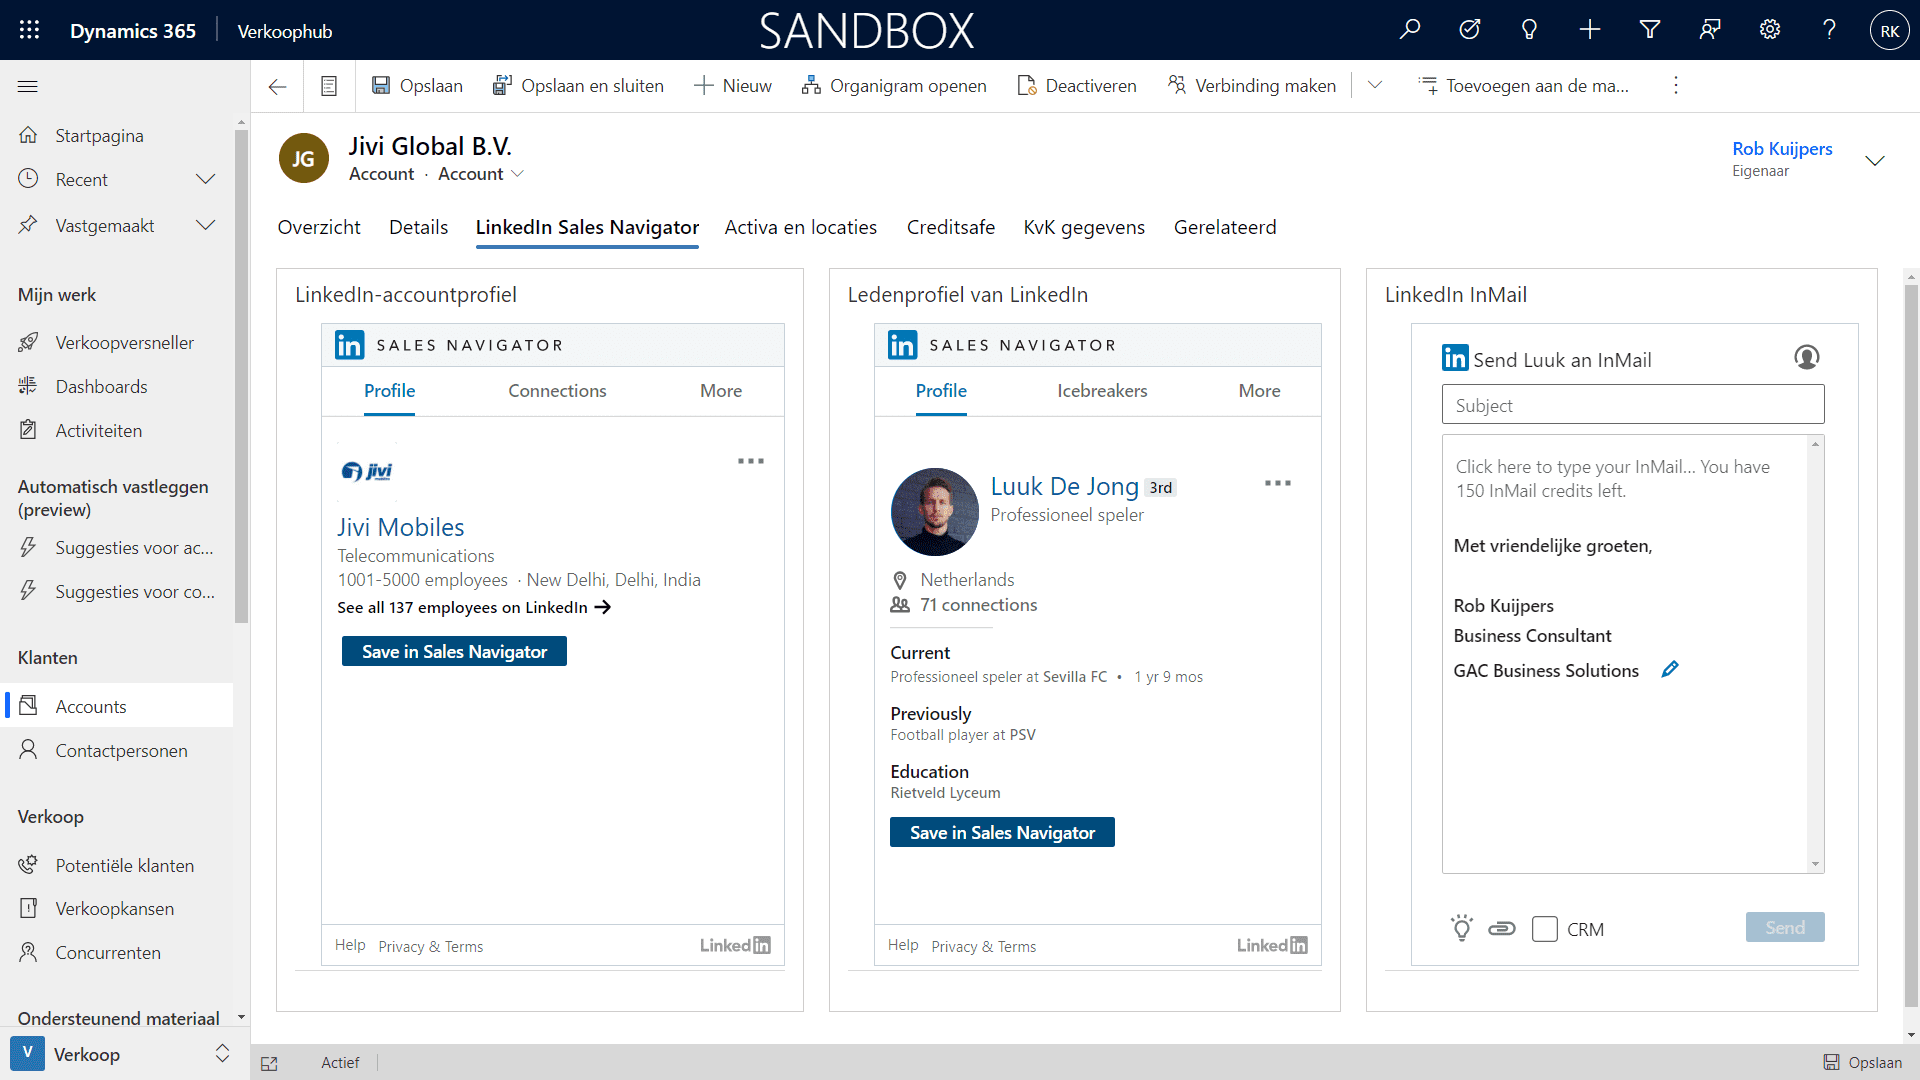Toggle the hamburger navigation menu
Viewport: 1920px width, 1080px height.
click(x=28, y=86)
